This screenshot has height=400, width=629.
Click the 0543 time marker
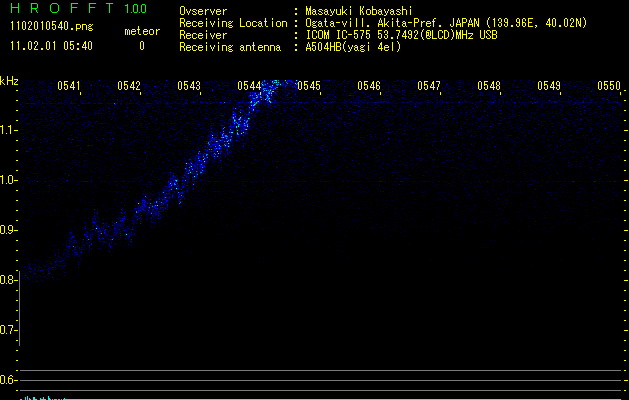pos(189,86)
